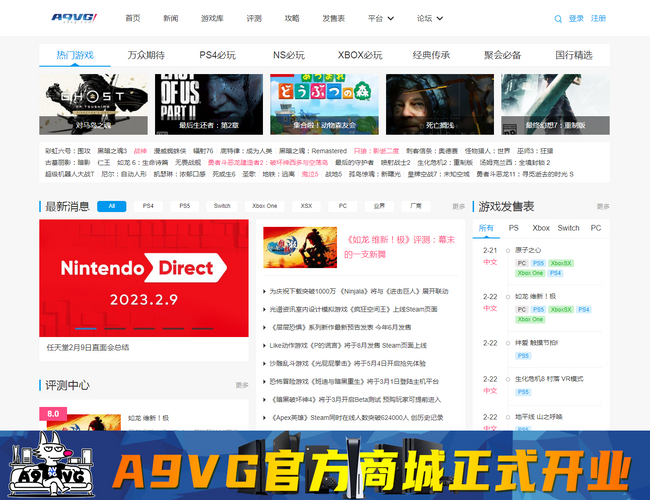Expand the 平台 dropdown in navigation
650x500 pixels.
(380, 18)
